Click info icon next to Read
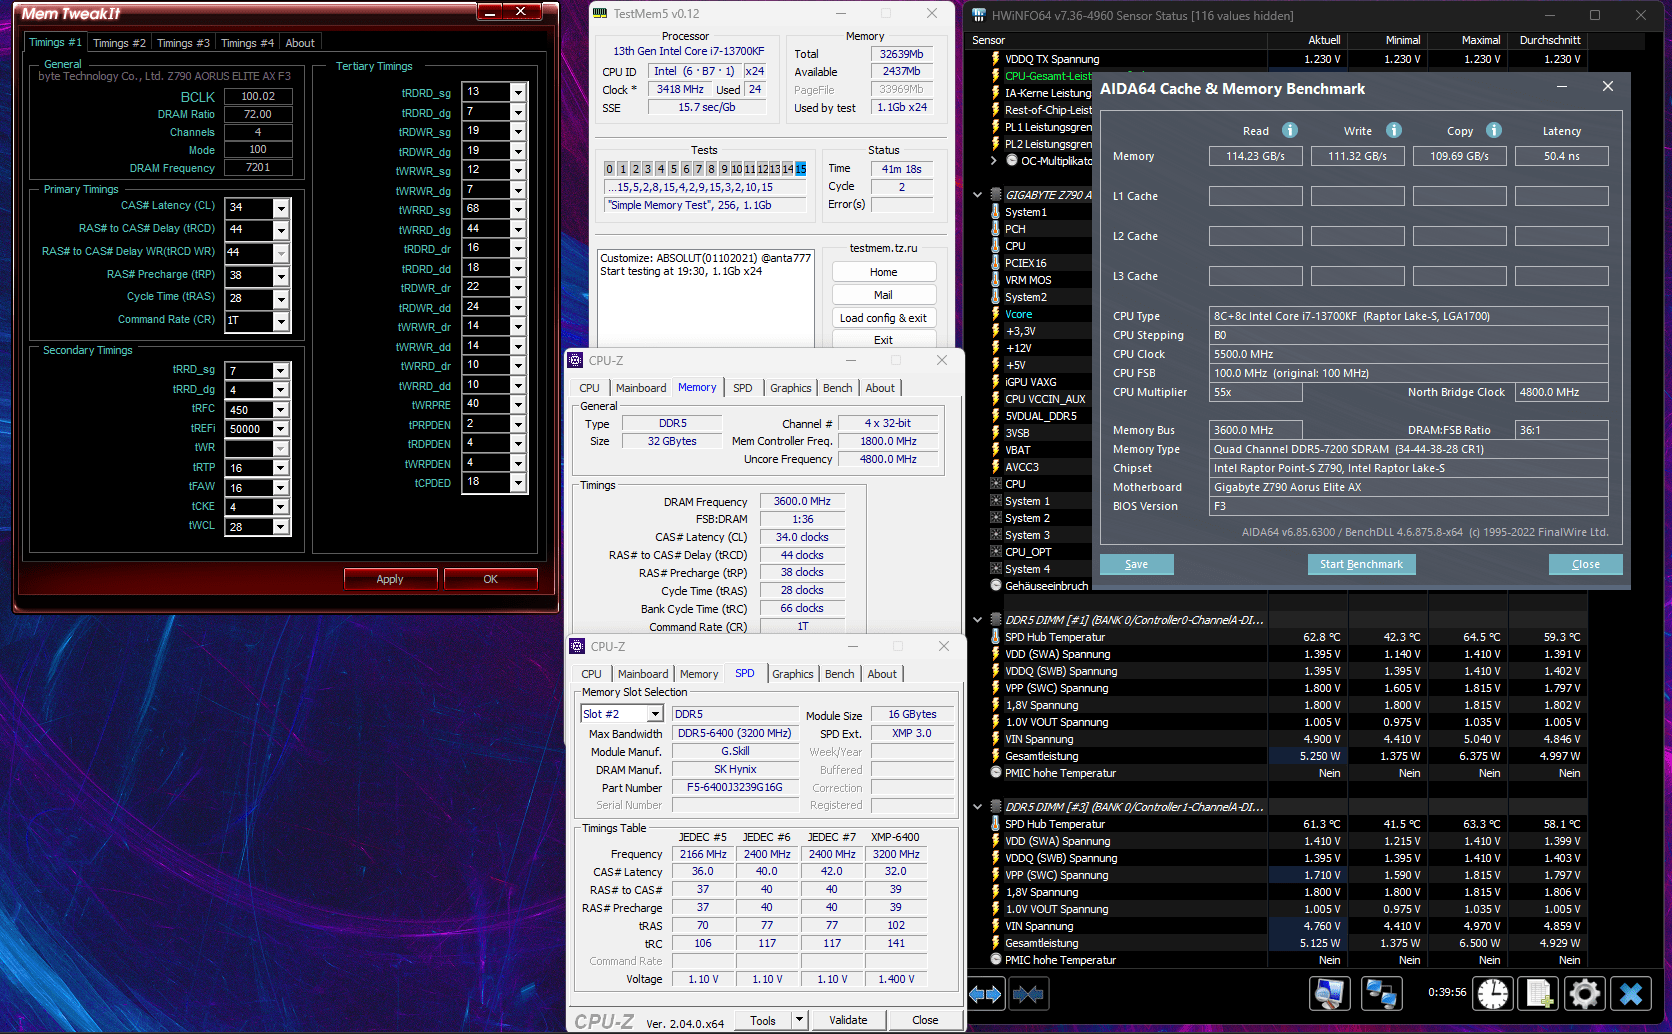1672x1034 pixels. coord(1290,130)
